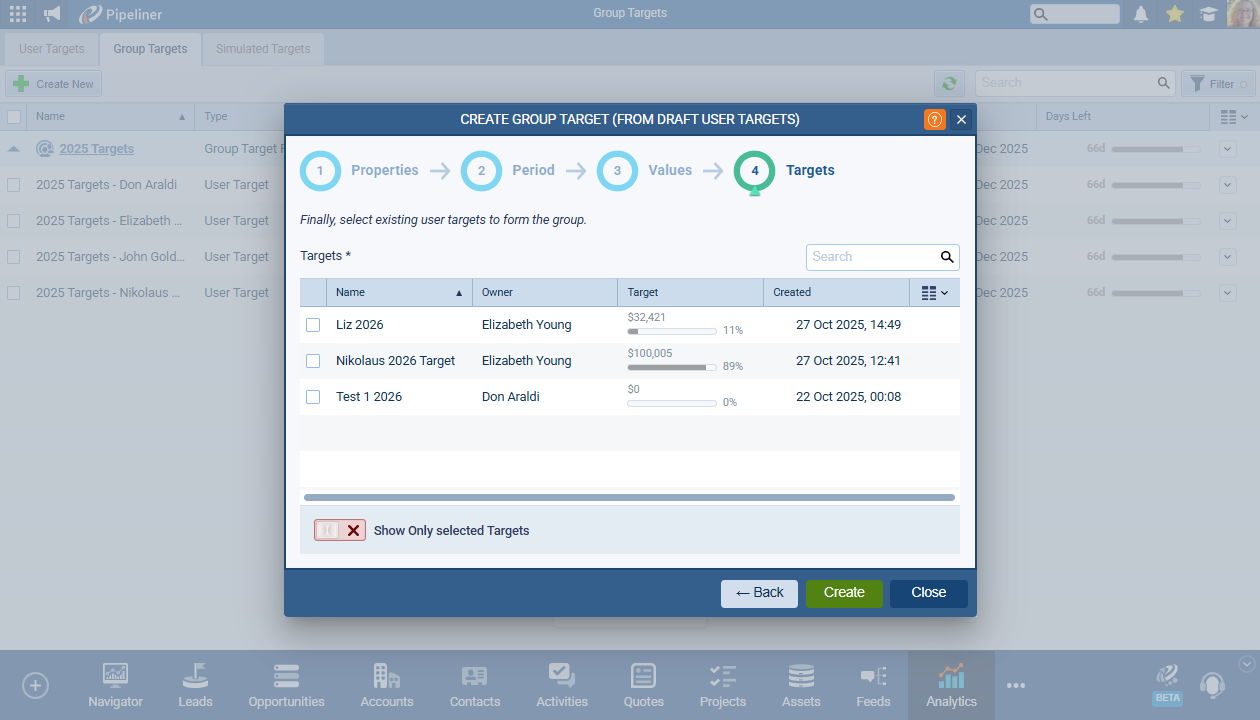This screenshot has width=1260, height=720.
Task: Toggle Show Only selected Targets switch
Action: (x=340, y=531)
